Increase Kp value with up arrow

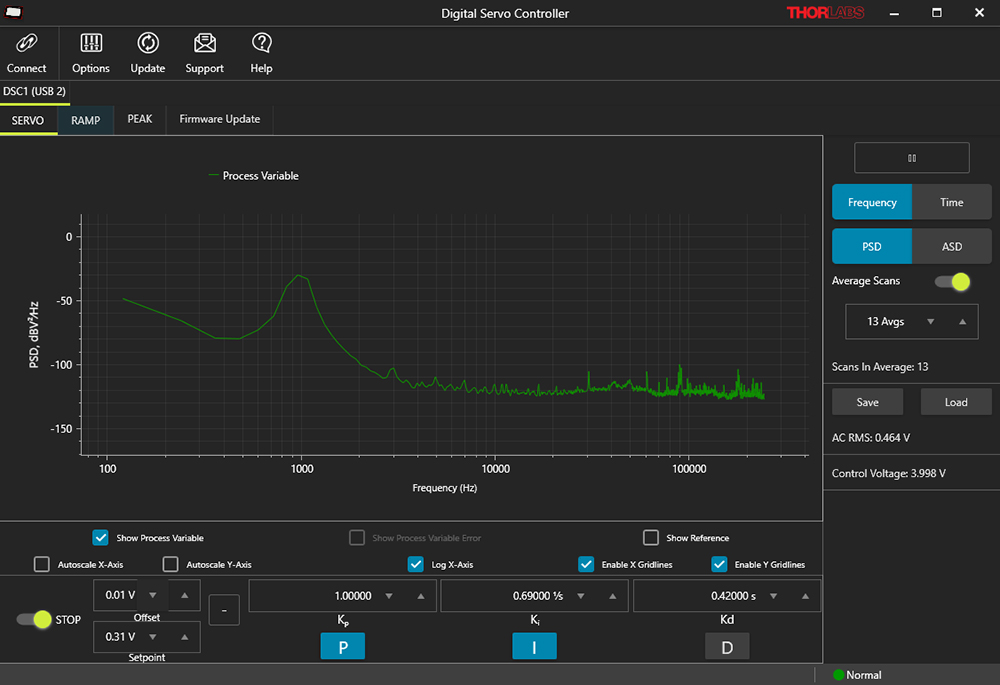(420, 596)
